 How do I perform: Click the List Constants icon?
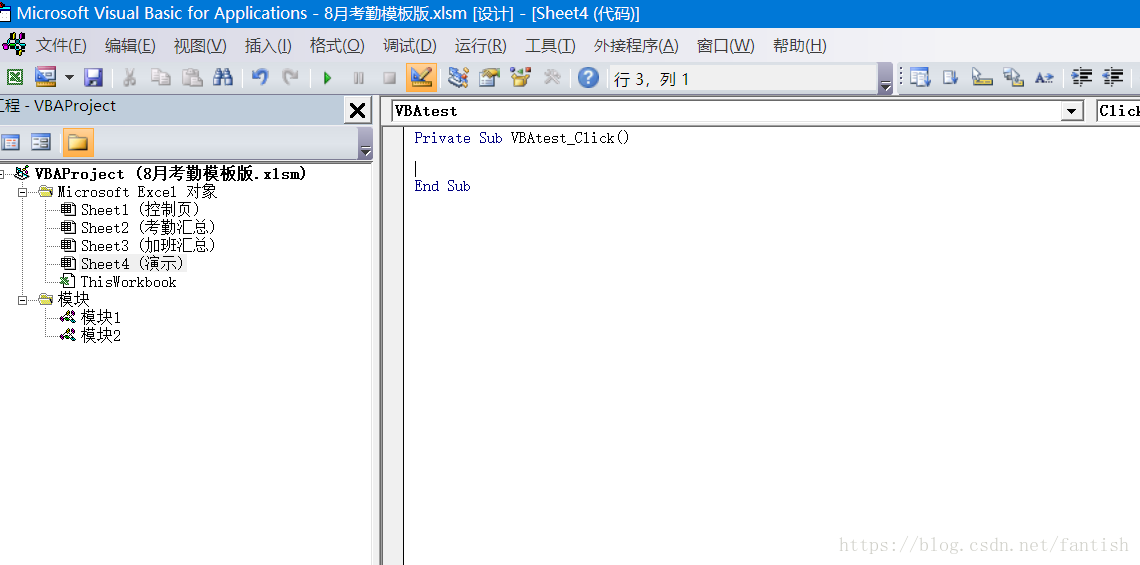(x=951, y=77)
